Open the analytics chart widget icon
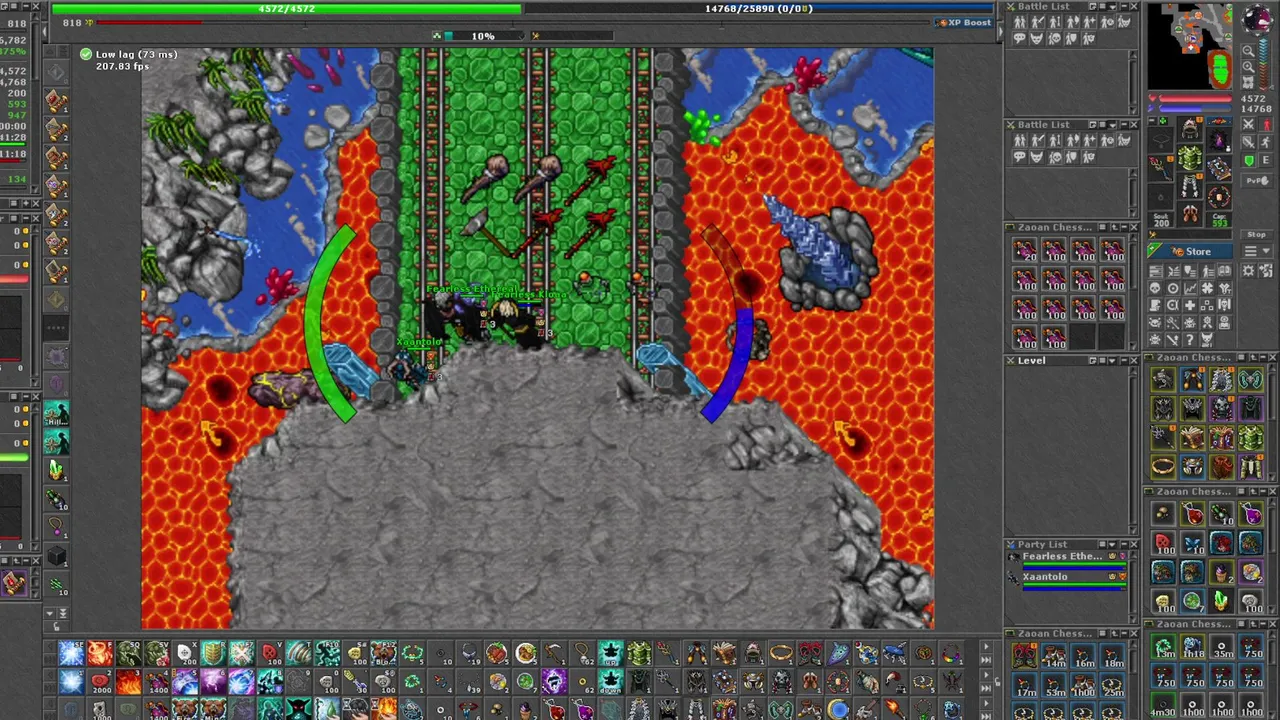 1190,288
